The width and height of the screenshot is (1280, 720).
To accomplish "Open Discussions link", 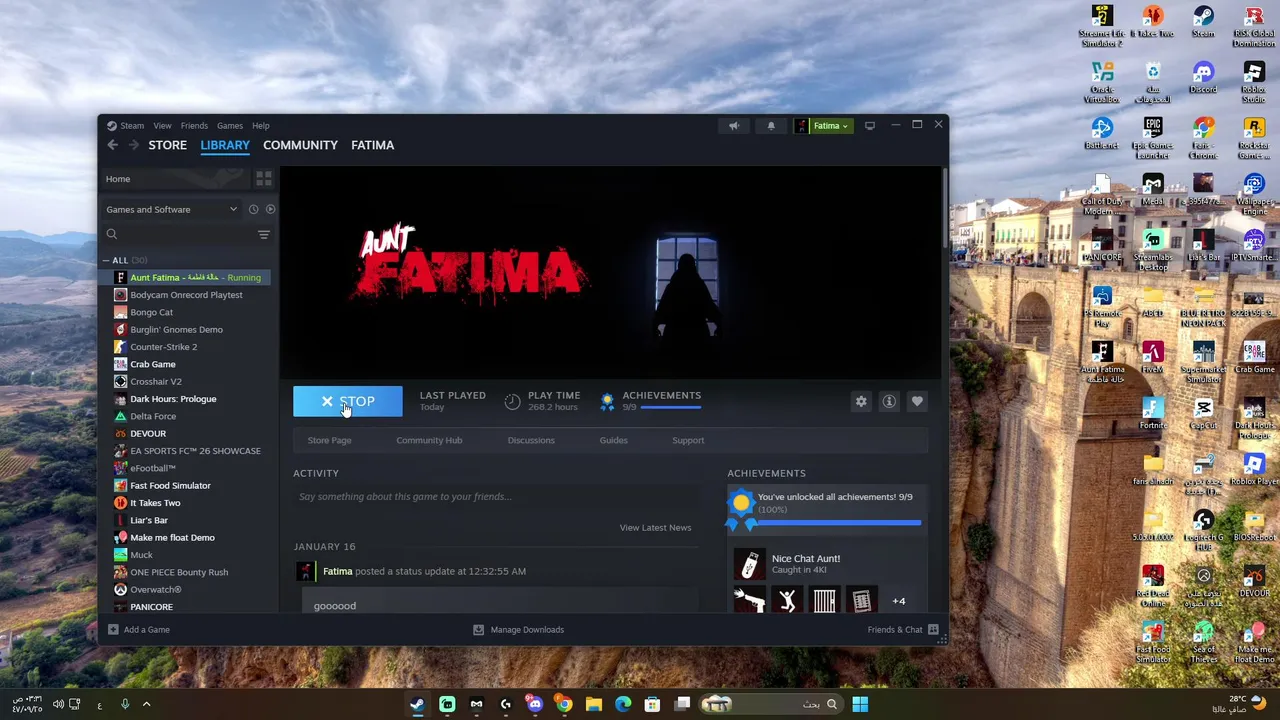I will pyautogui.click(x=531, y=440).
